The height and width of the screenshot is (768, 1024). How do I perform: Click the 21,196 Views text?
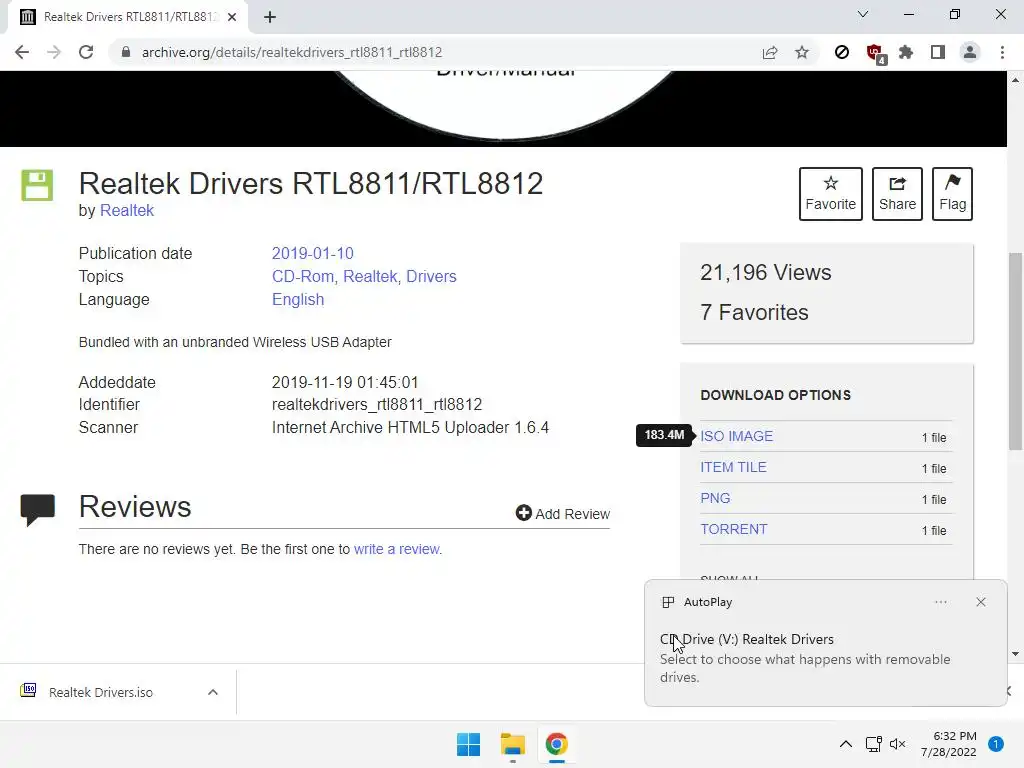(765, 272)
